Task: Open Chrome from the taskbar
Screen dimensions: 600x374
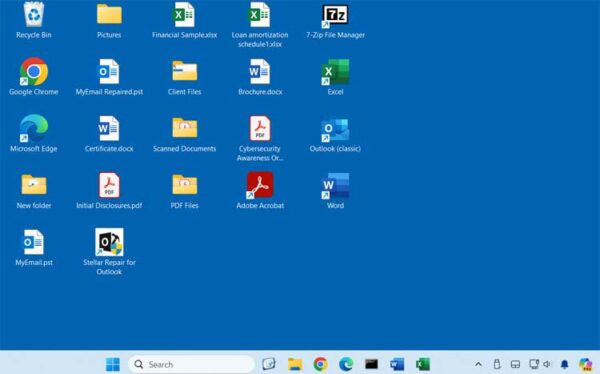Action: (320, 364)
